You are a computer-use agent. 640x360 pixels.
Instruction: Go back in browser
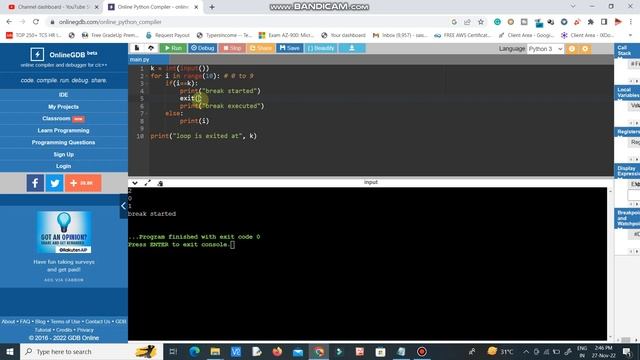(x=9, y=22)
